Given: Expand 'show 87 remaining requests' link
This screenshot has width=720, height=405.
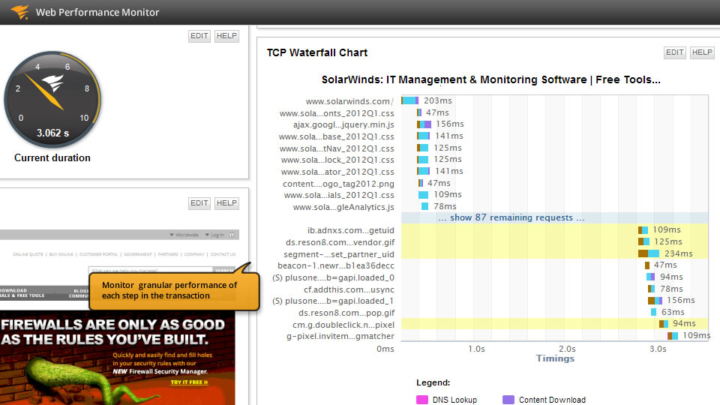Looking at the screenshot, I should pos(511,218).
